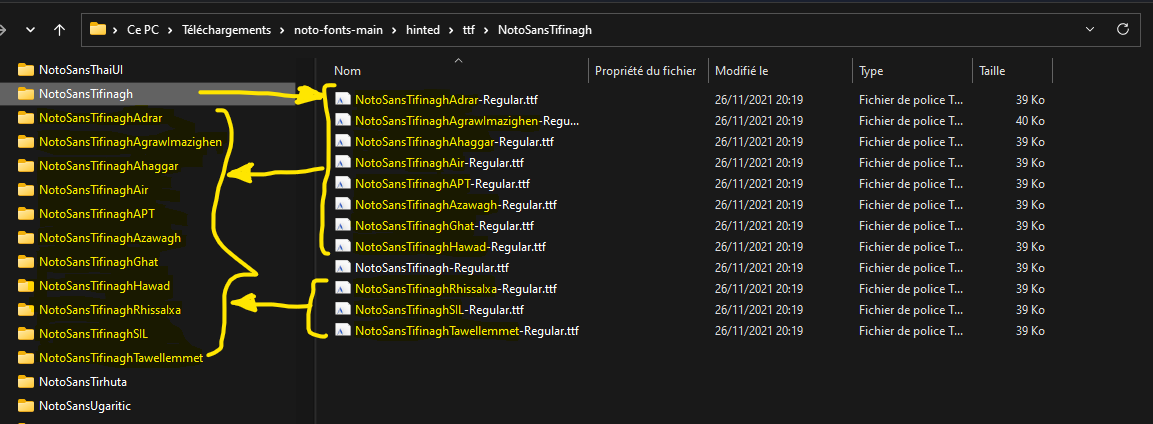This screenshot has height=424, width=1153.
Task: Select file name NotoSansTifinaghAdrar-Regular.ttf
Action: click(x=448, y=99)
